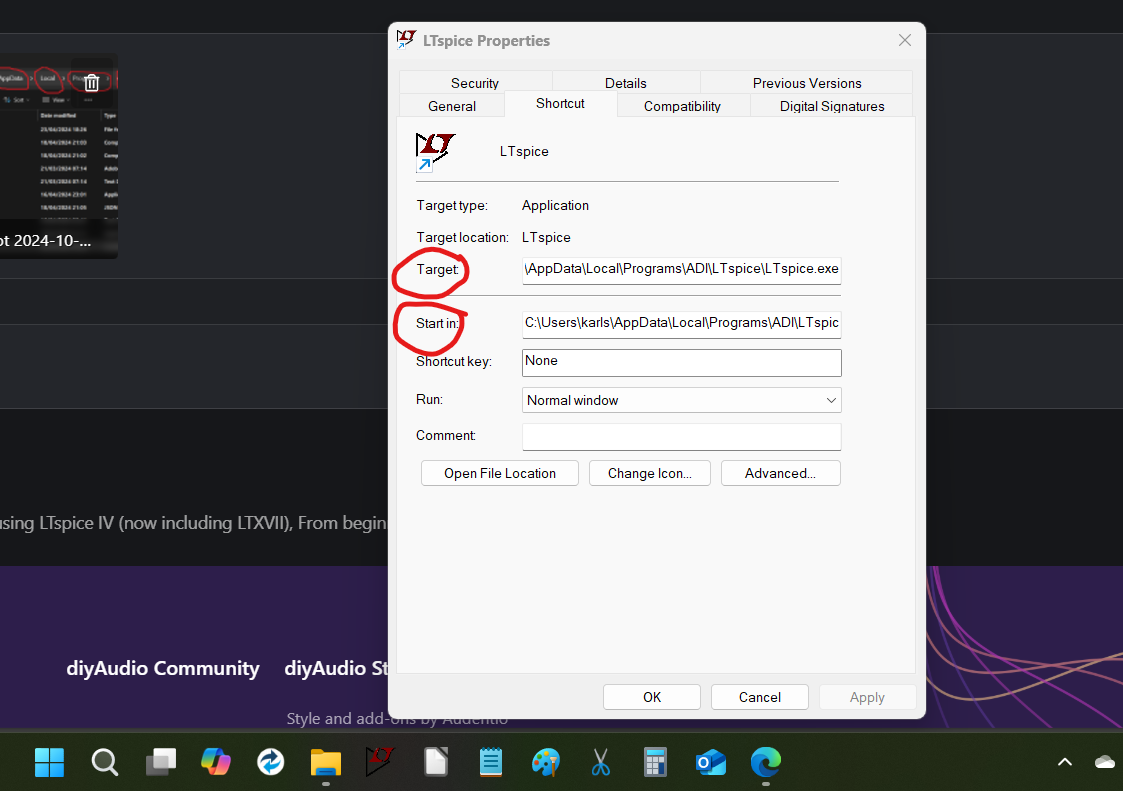This screenshot has height=791, width=1123.
Task: Open File Explorer from taskbar
Action: tap(326, 762)
